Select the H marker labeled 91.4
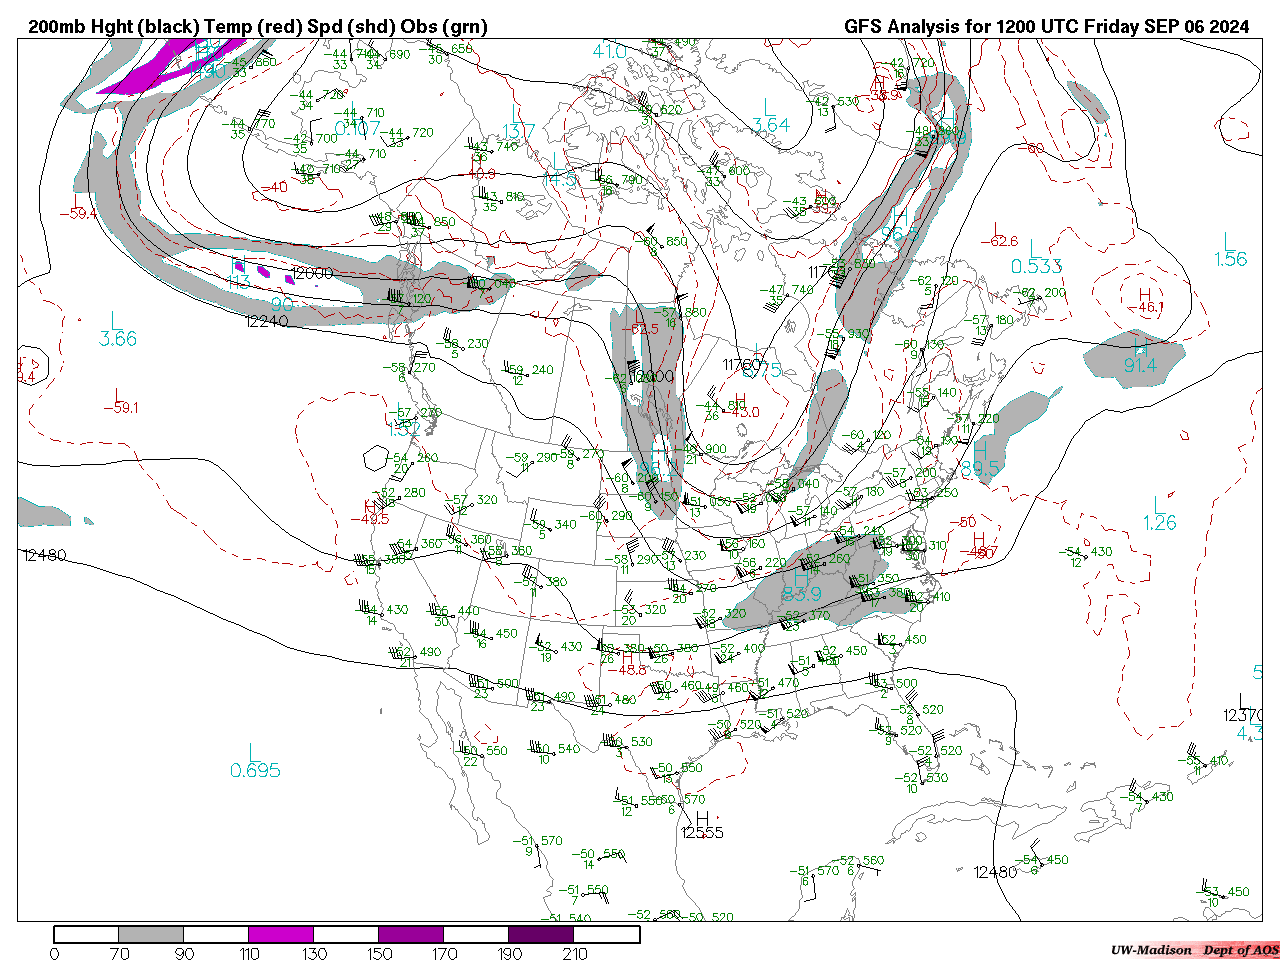This screenshot has height=960, width=1280. [x=1140, y=347]
